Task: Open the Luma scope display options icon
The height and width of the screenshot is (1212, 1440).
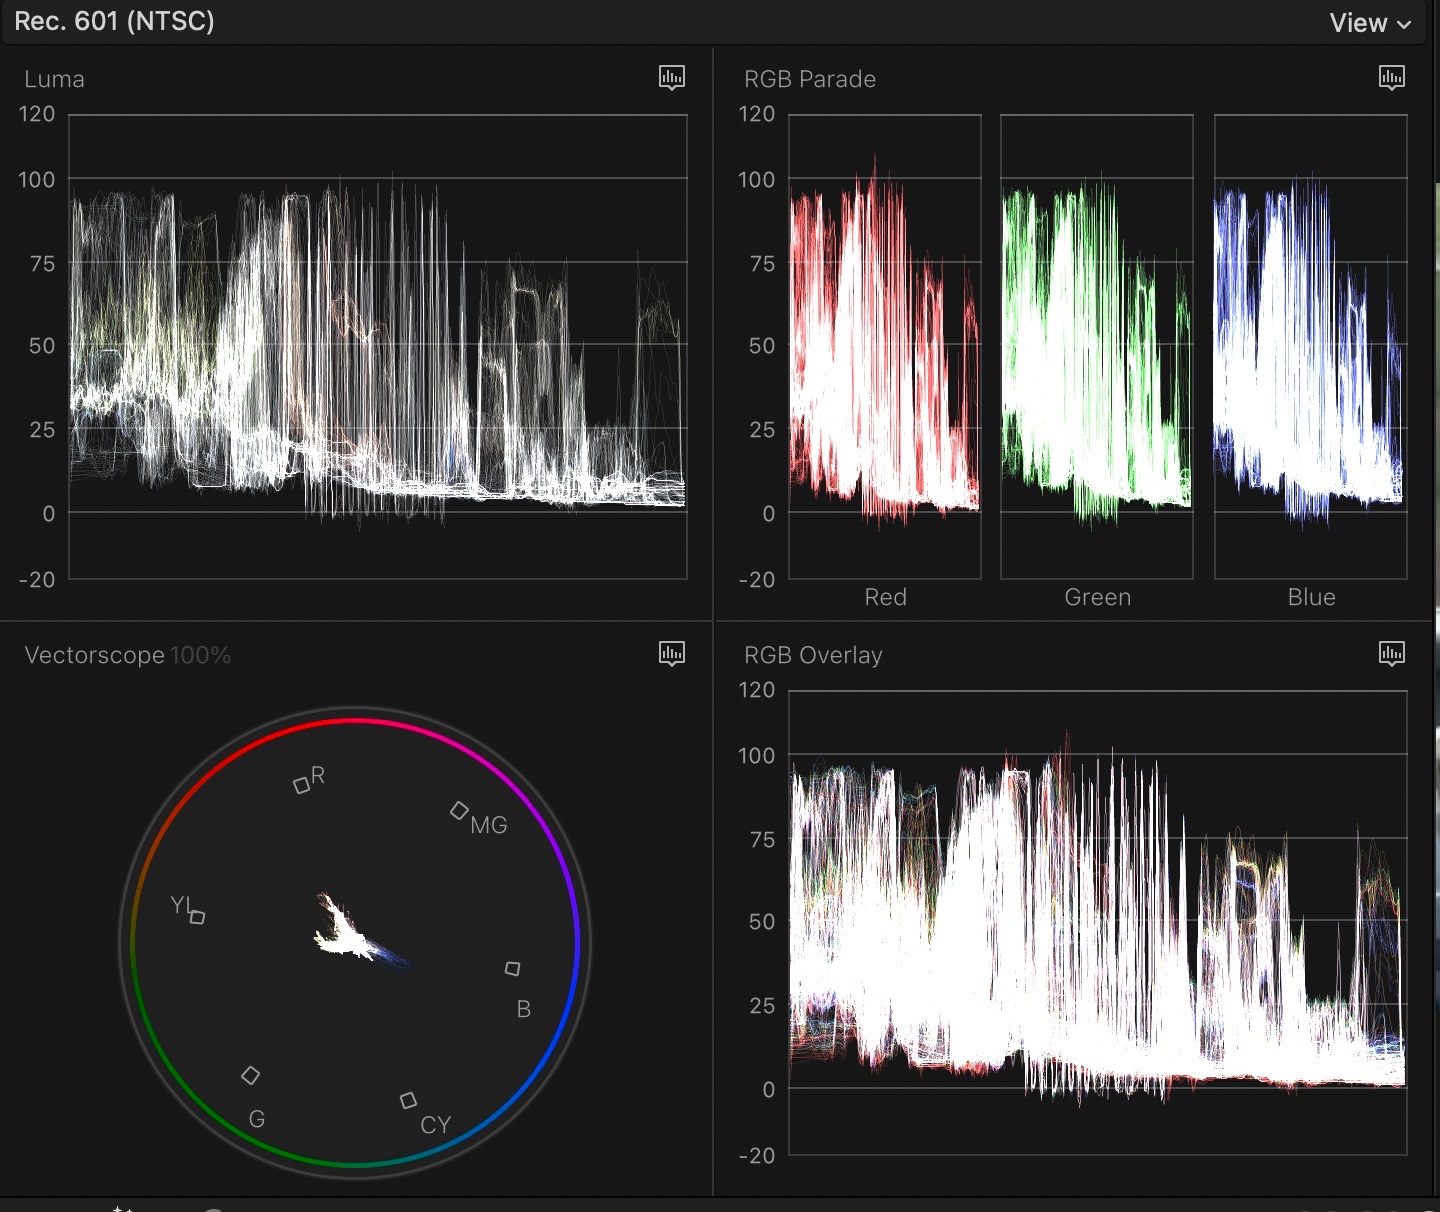Action: 672,78
